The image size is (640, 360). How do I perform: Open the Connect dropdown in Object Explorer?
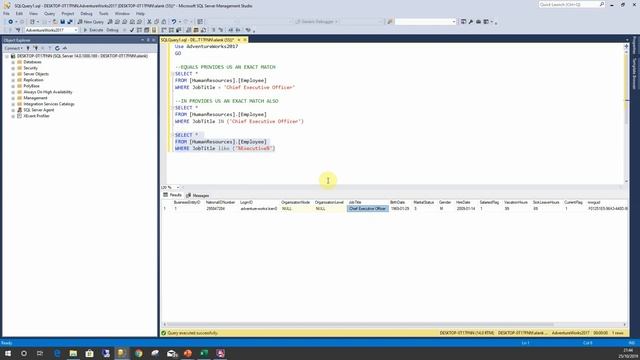(x=13, y=48)
